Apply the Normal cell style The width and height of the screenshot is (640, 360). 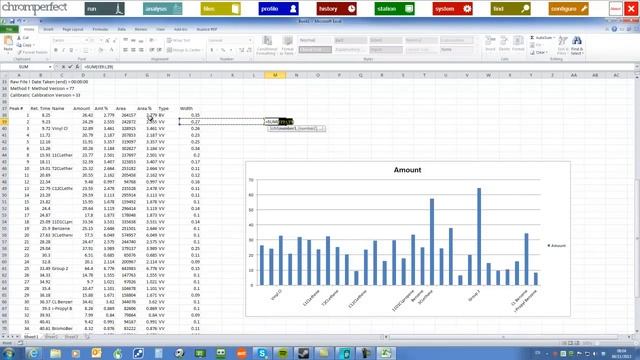pyautogui.click(x=315, y=40)
